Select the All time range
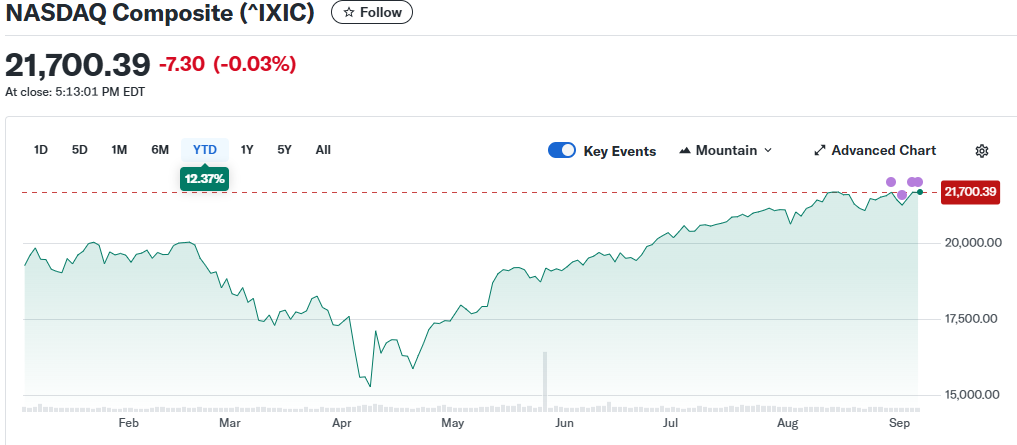1017x445 pixels. tap(323, 150)
